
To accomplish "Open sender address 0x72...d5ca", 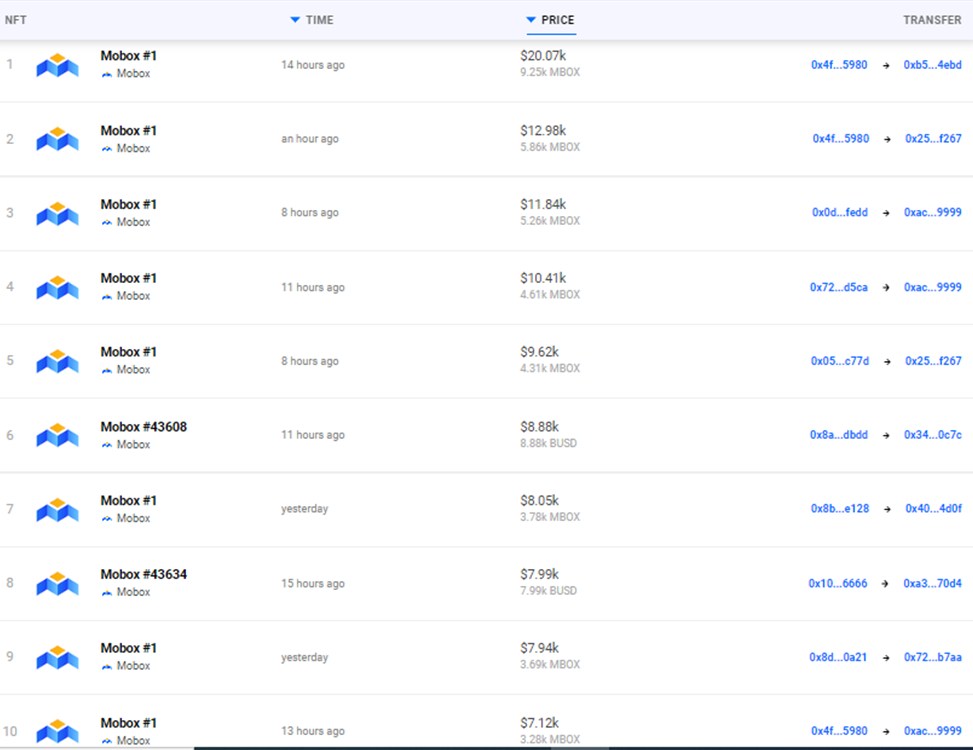I will coord(838,287).
